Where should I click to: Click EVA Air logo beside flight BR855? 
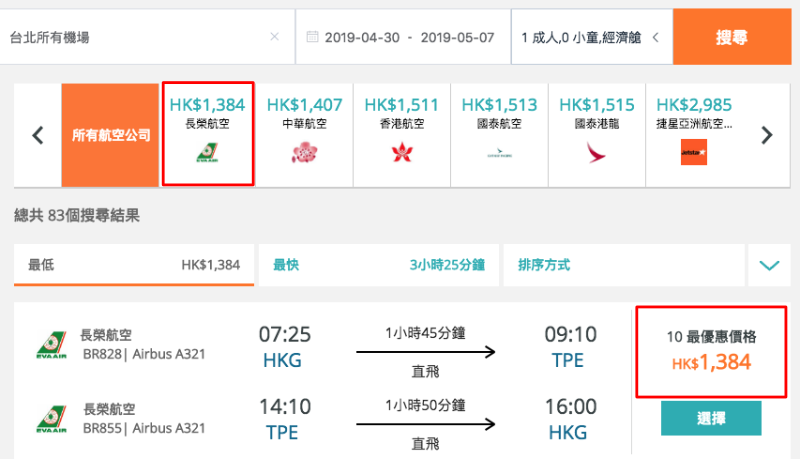(x=52, y=419)
